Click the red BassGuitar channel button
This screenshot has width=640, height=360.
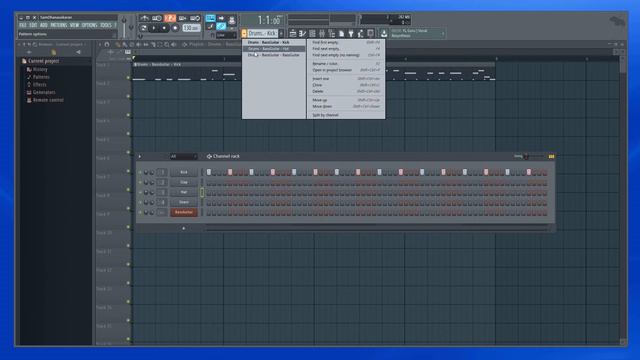pos(184,212)
